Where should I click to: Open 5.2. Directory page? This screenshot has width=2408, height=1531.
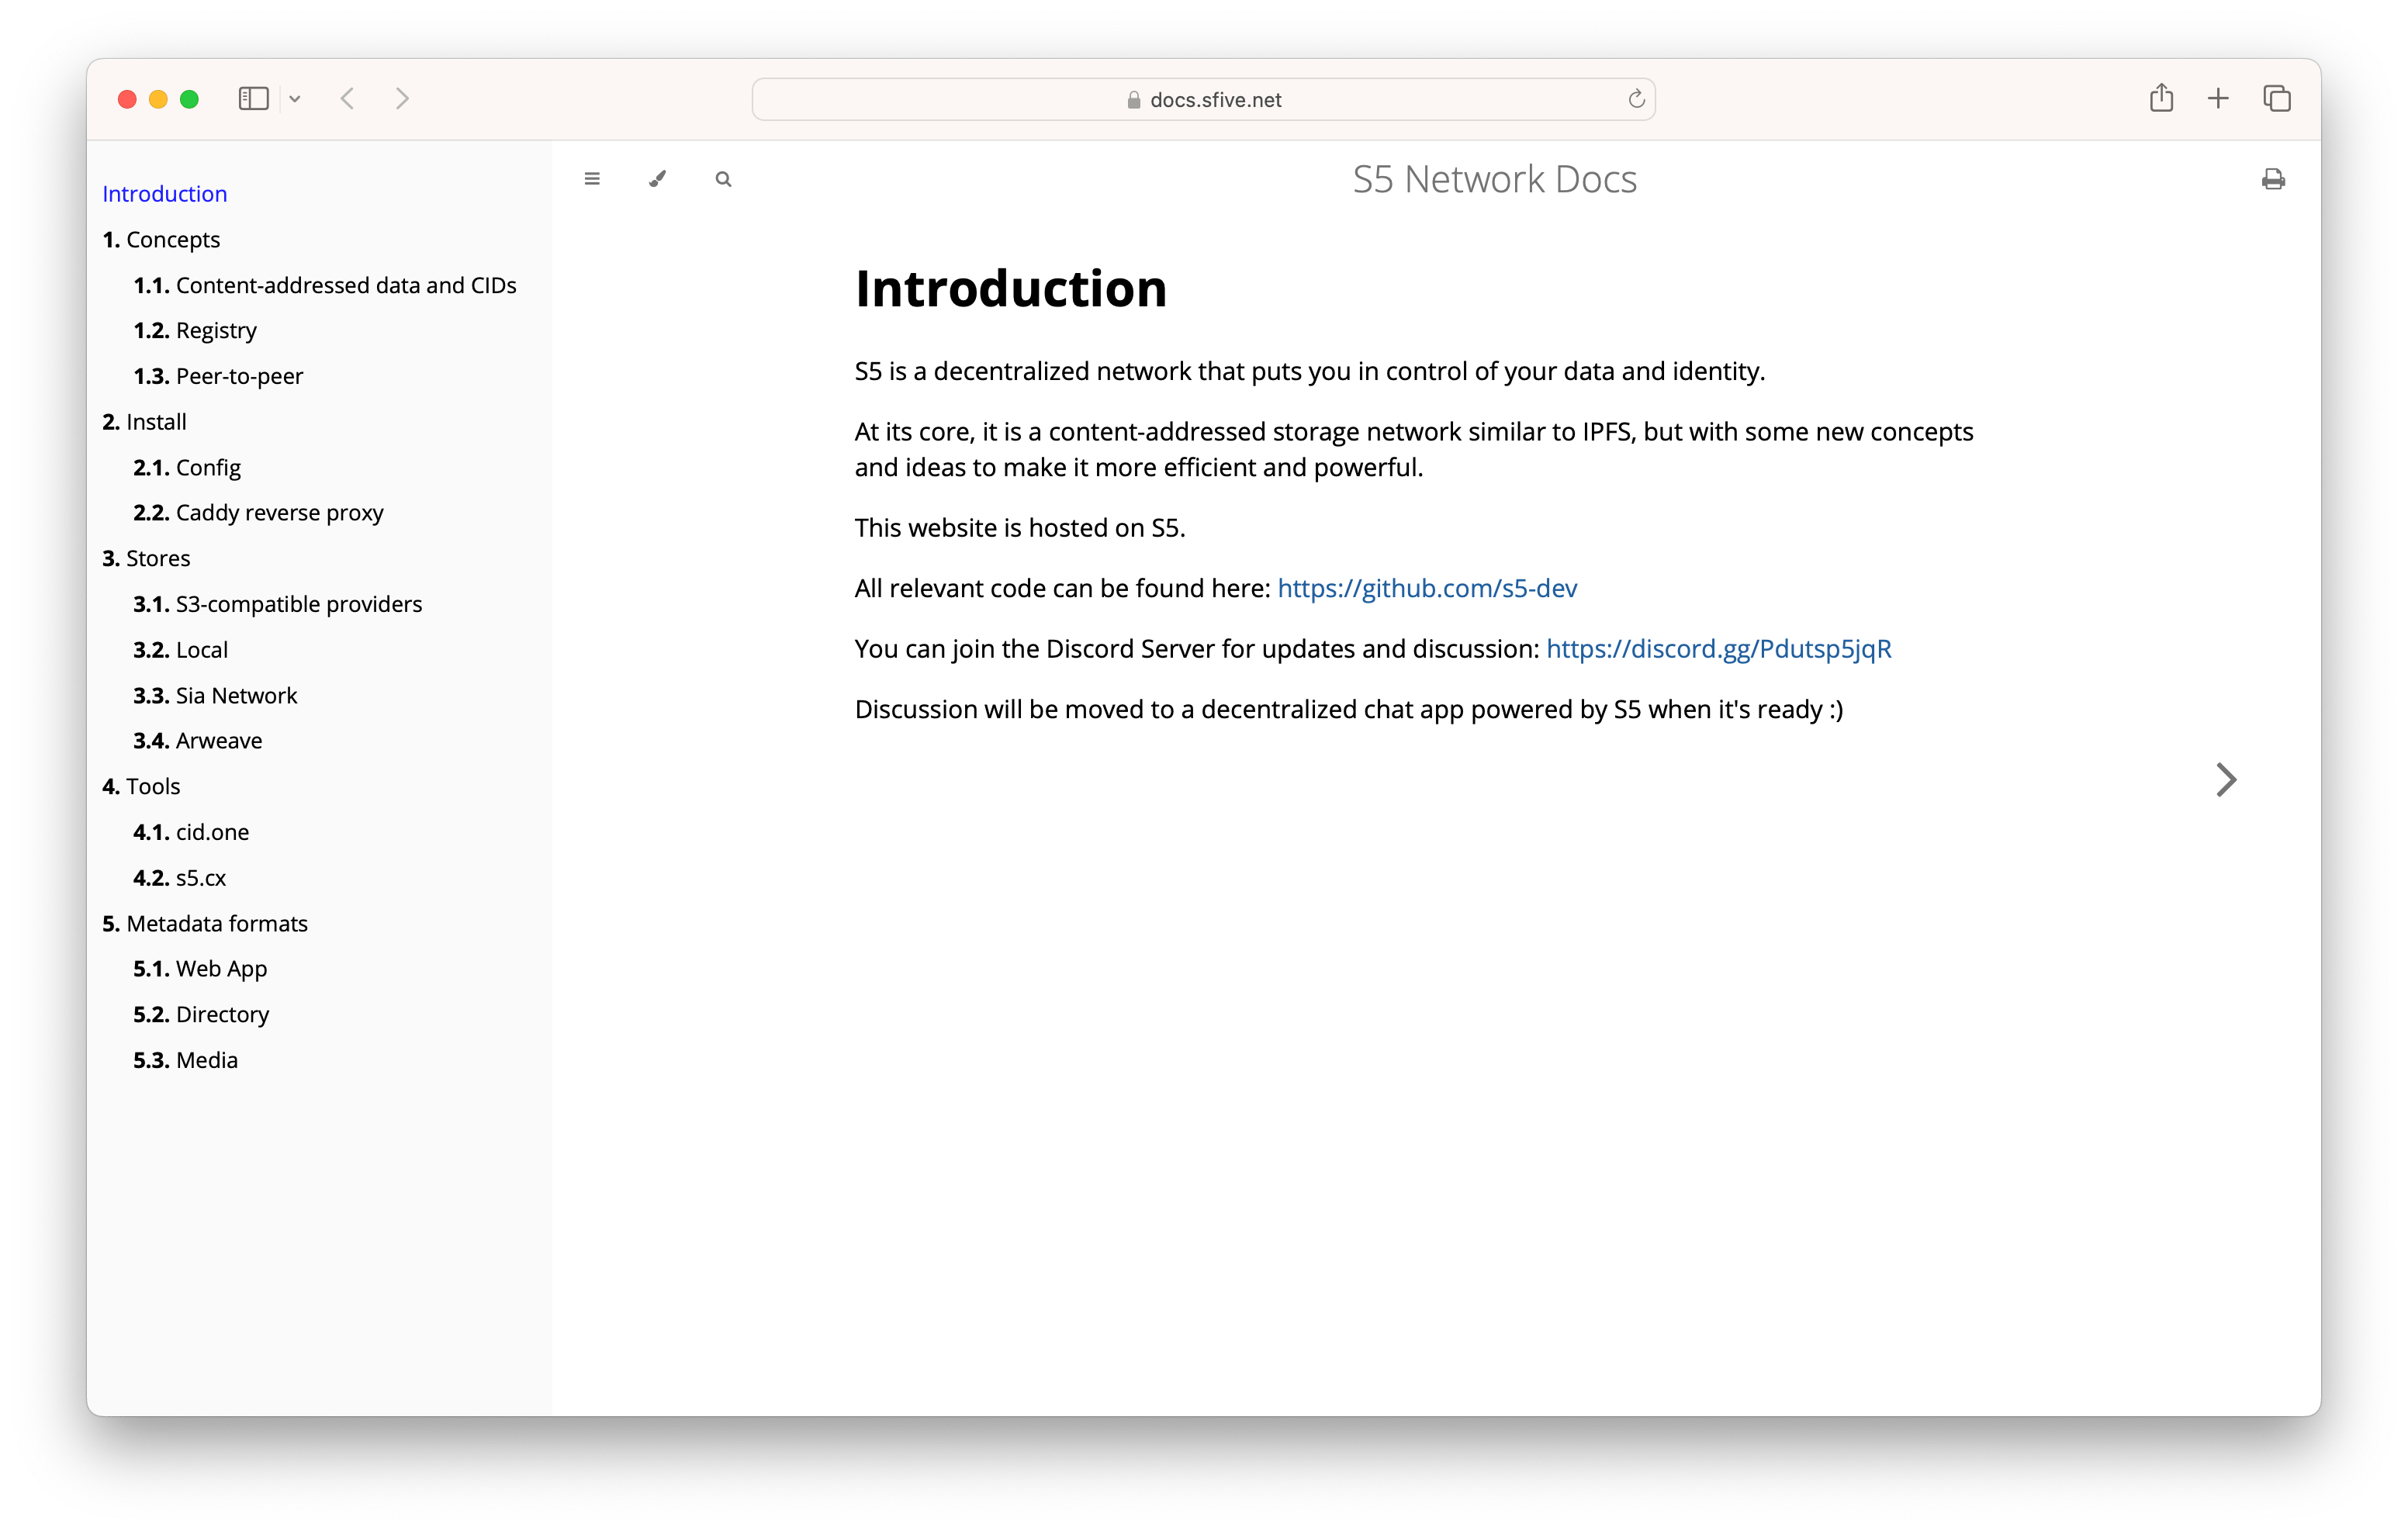pos(201,1015)
